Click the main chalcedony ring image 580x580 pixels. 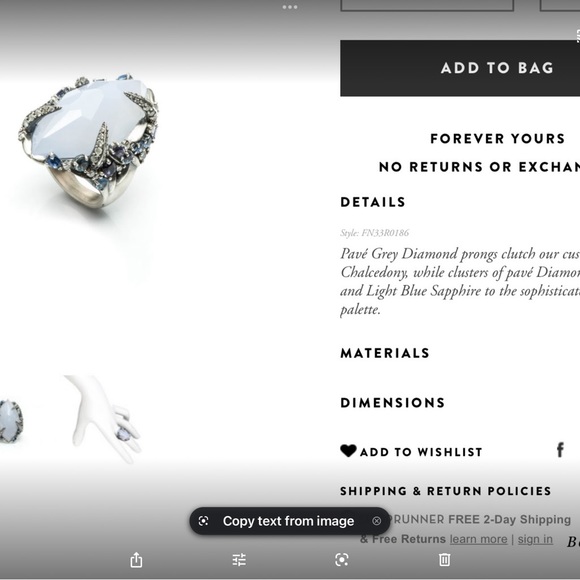(x=89, y=141)
